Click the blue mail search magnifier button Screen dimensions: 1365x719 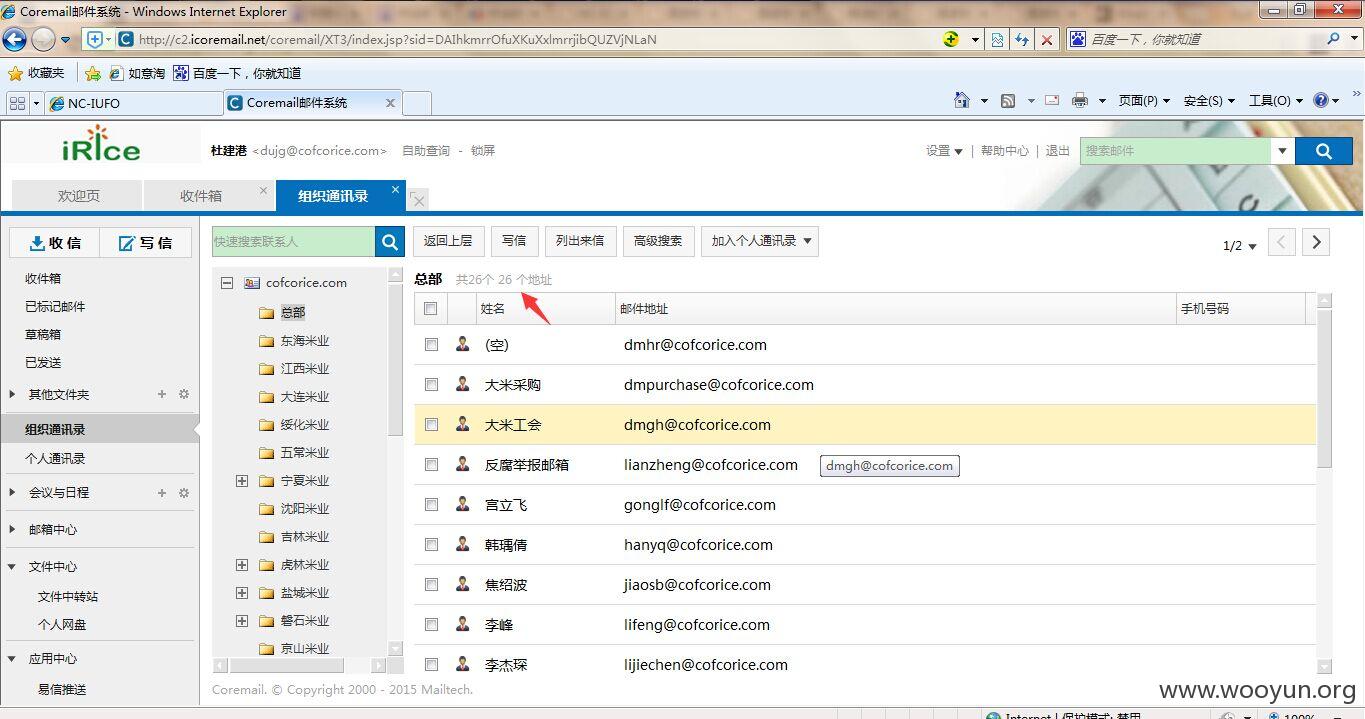coord(1323,151)
